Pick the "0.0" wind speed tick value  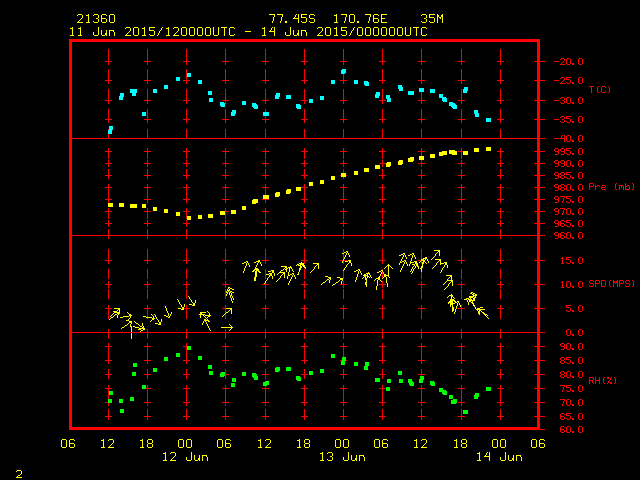(574, 333)
